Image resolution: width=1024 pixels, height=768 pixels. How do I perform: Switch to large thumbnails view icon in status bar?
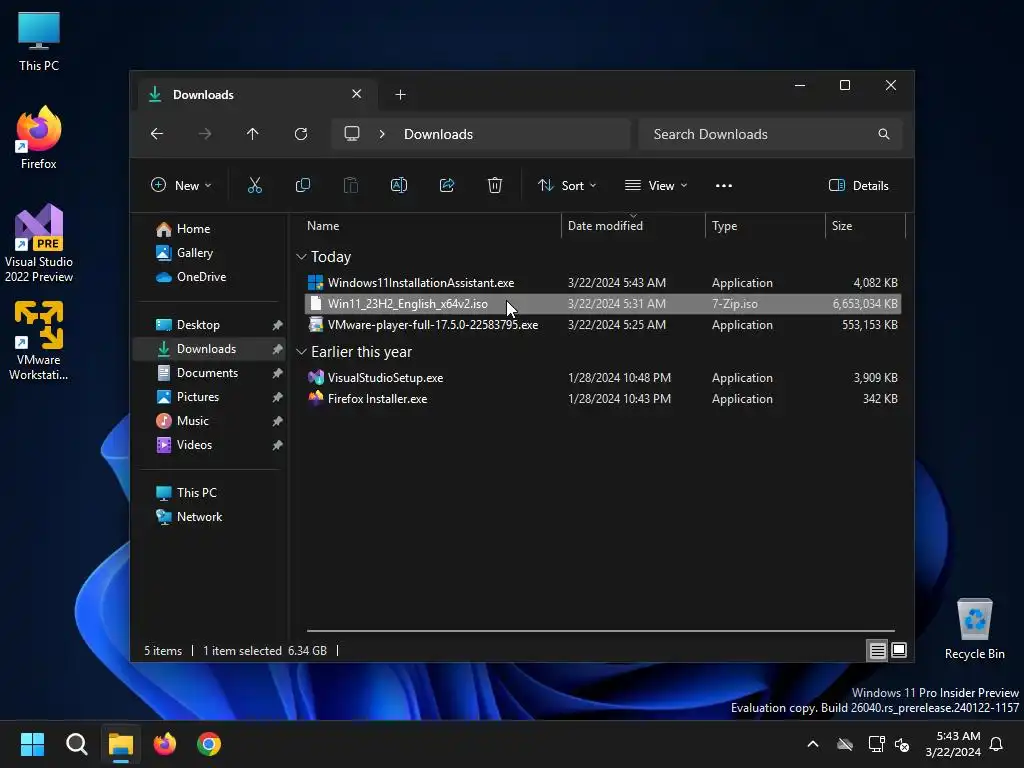[x=899, y=650]
